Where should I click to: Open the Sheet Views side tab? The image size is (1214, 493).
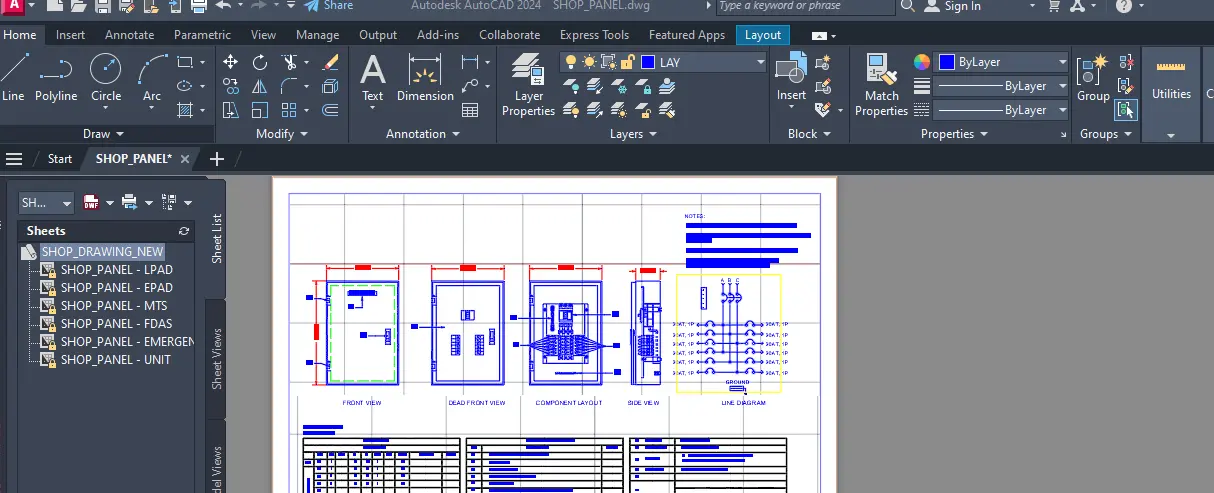pos(217,358)
